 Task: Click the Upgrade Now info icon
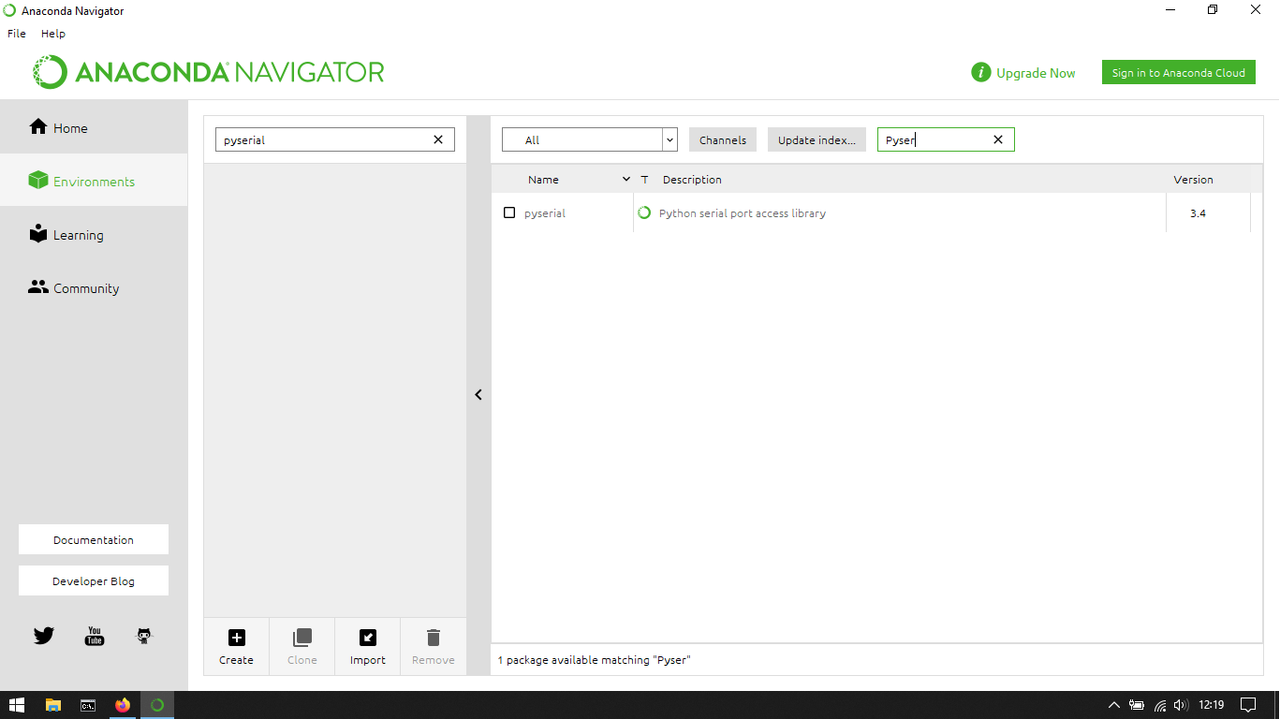981,72
